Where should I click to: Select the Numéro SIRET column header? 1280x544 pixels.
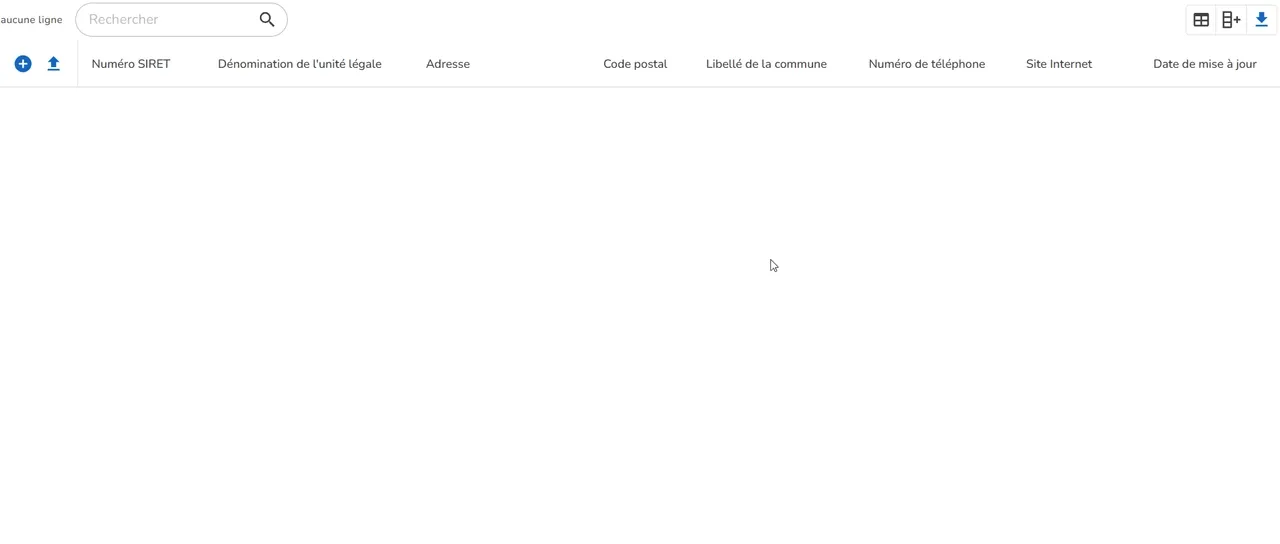tap(131, 64)
